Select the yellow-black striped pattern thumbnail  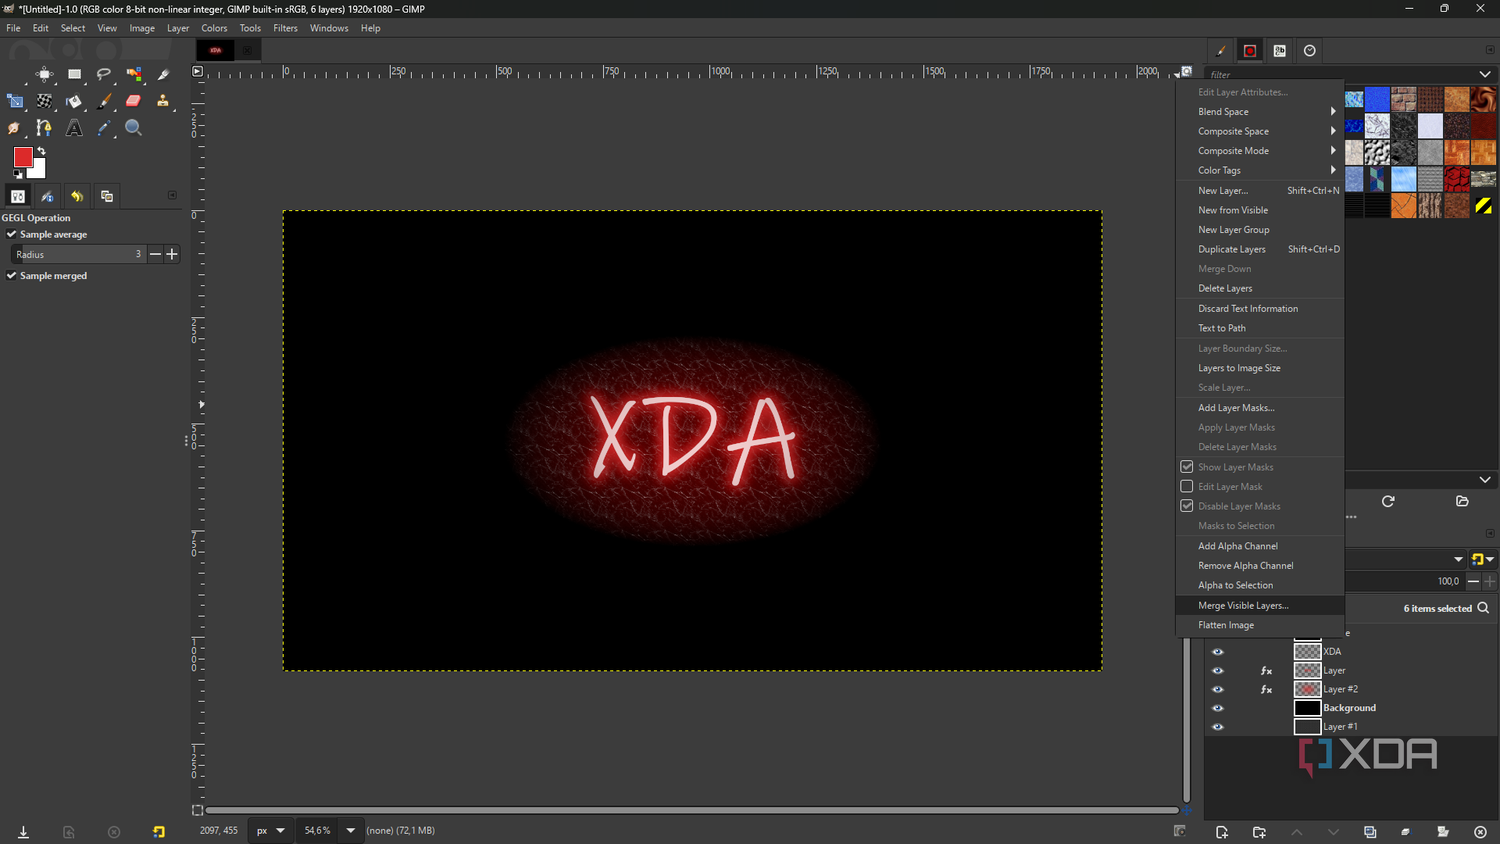coord(1483,206)
